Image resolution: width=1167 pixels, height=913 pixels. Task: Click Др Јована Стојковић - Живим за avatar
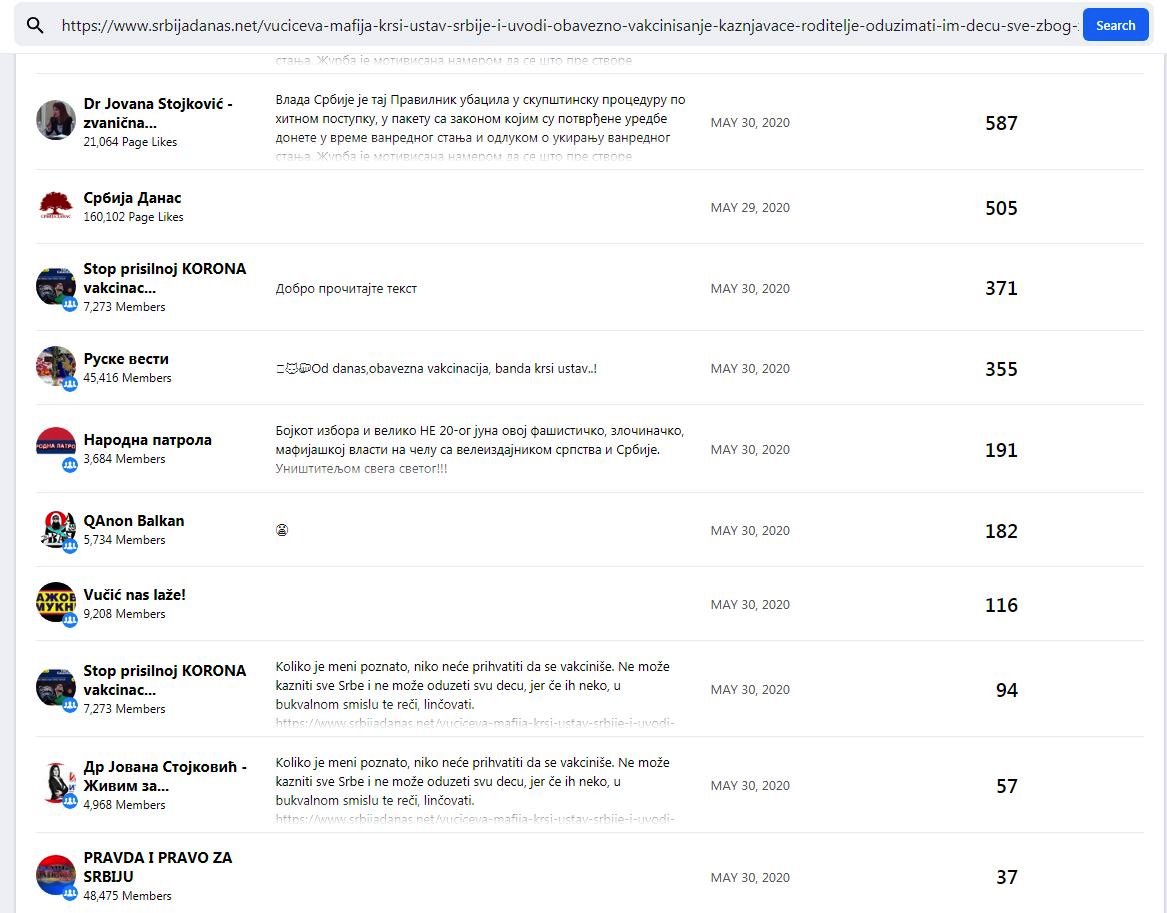[x=56, y=784]
